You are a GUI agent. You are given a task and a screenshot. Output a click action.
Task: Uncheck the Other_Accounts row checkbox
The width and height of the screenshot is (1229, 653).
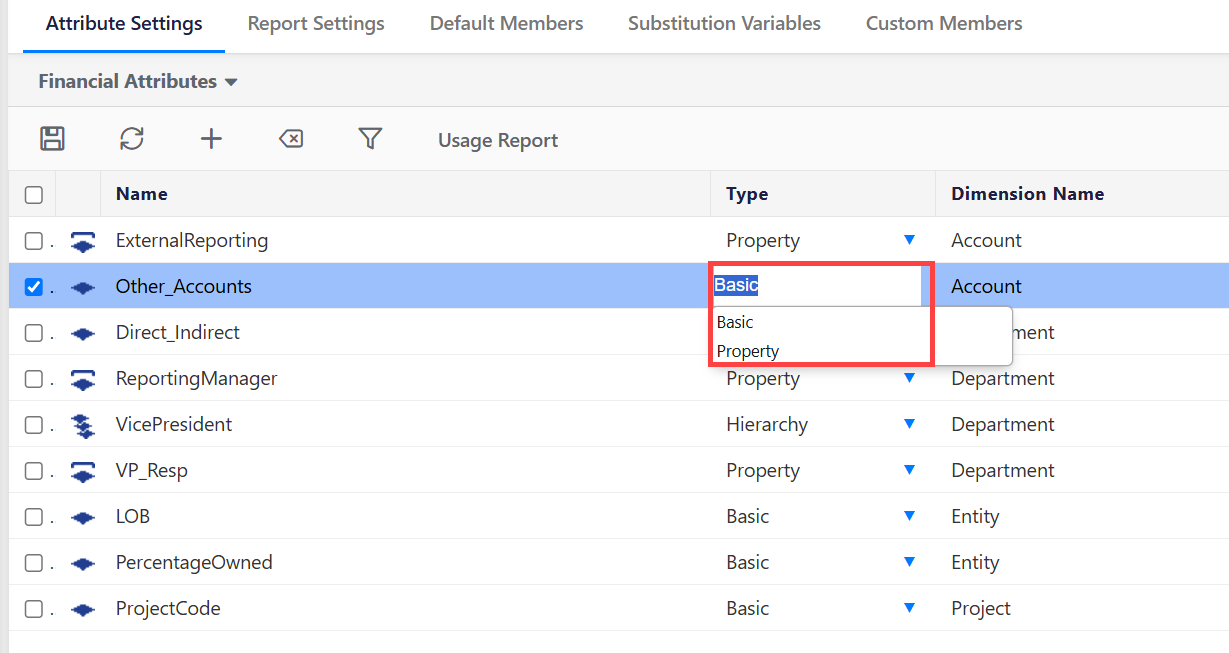tap(34, 287)
